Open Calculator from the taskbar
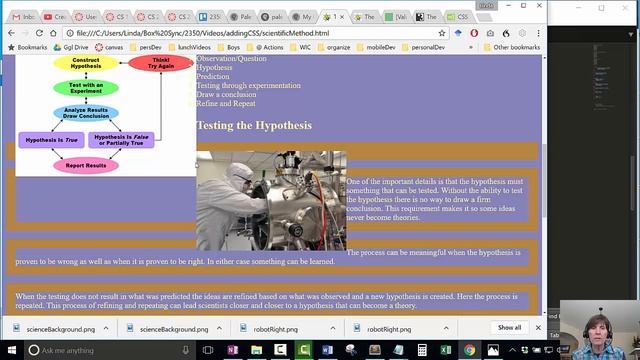Image resolution: width=640 pixels, height=360 pixels. click(x=422, y=350)
